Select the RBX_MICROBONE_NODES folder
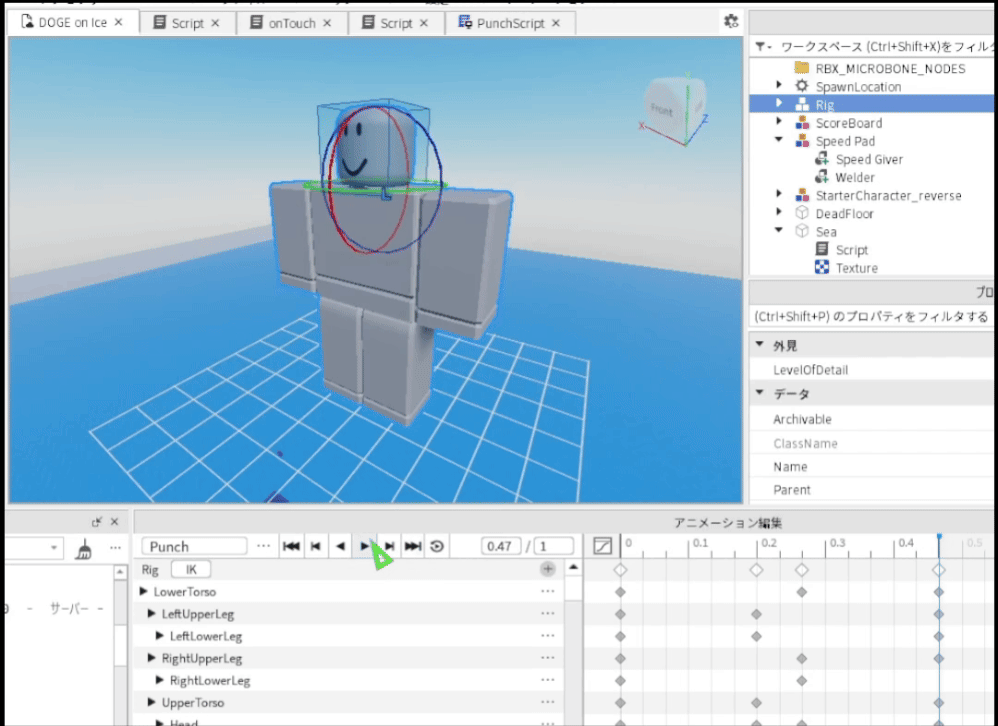This screenshot has width=998, height=726. point(890,68)
